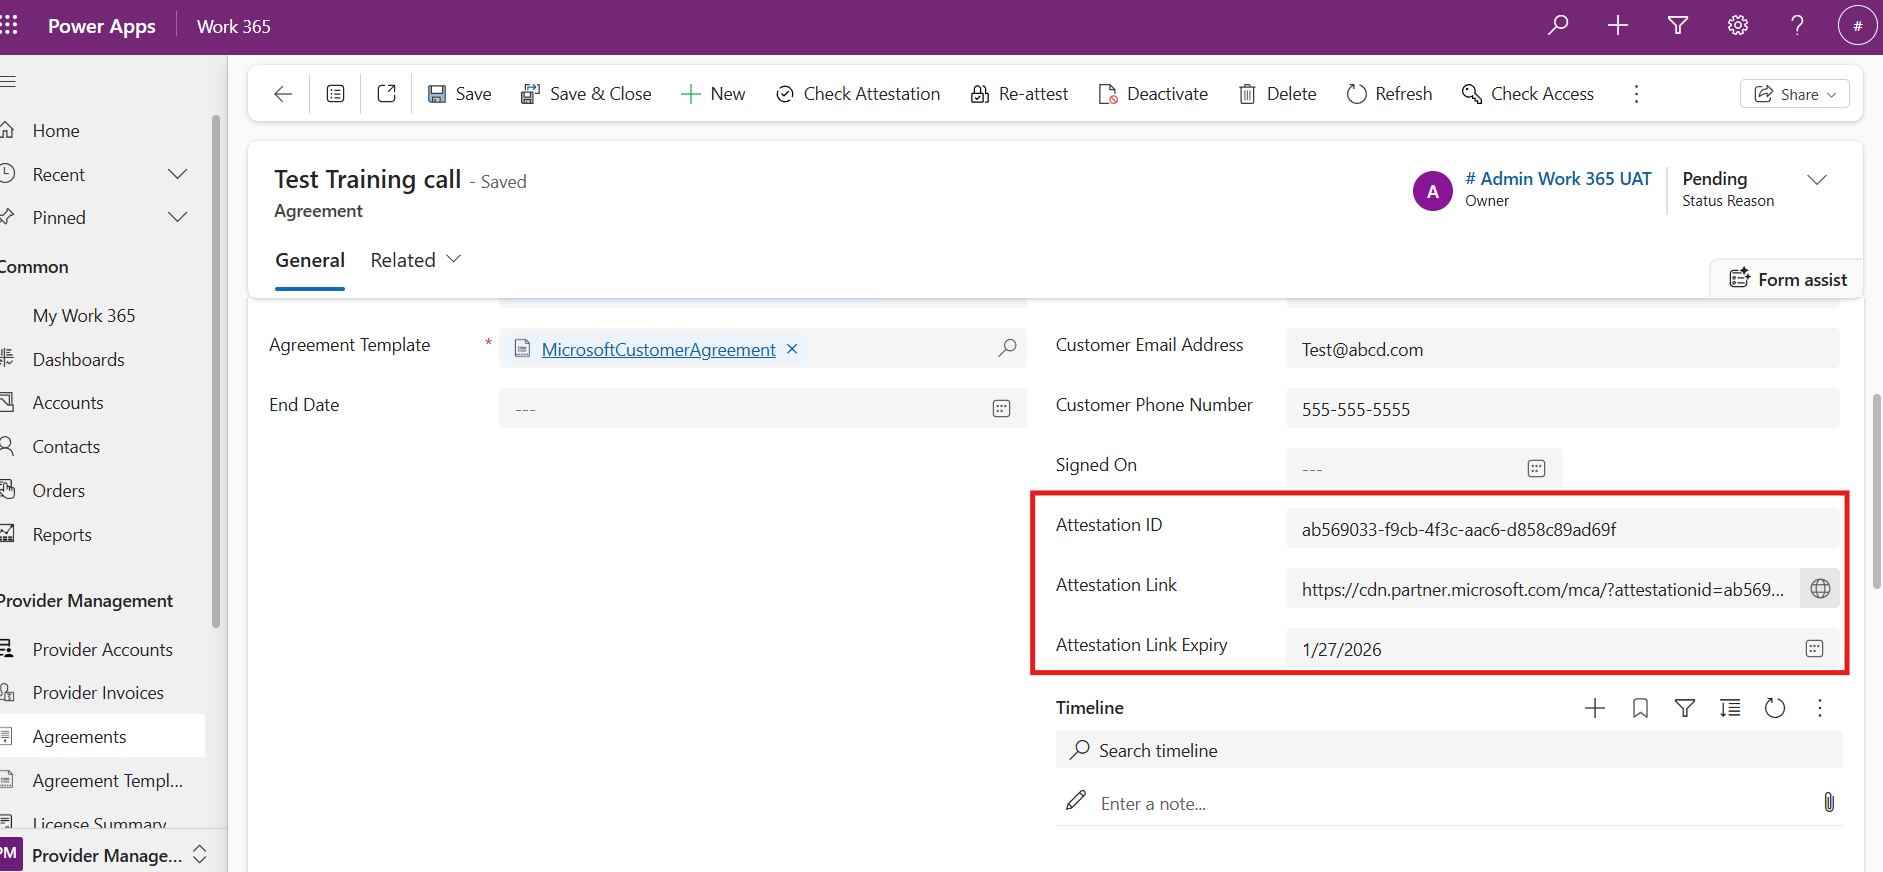The width and height of the screenshot is (1883, 872).
Task: Delete this agreement record
Action: 1278,94
